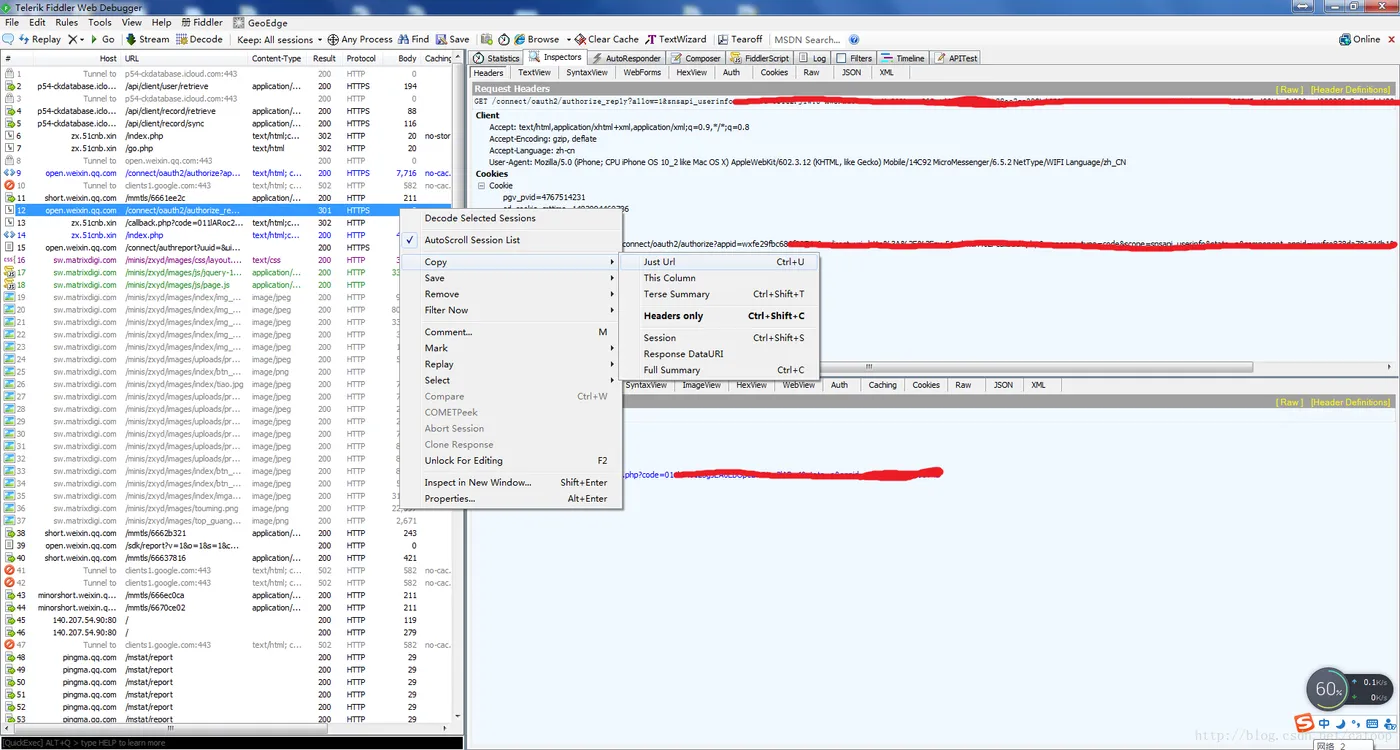
Task: Click the Online status indicator
Action: (x=1360, y=40)
